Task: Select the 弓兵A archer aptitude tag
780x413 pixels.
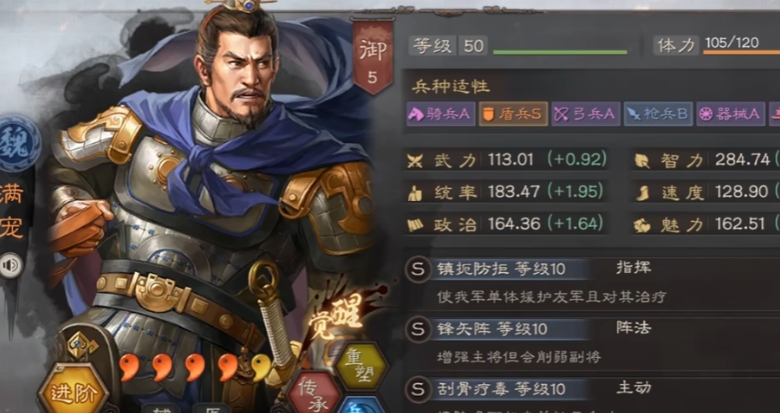Action: (x=585, y=114)
